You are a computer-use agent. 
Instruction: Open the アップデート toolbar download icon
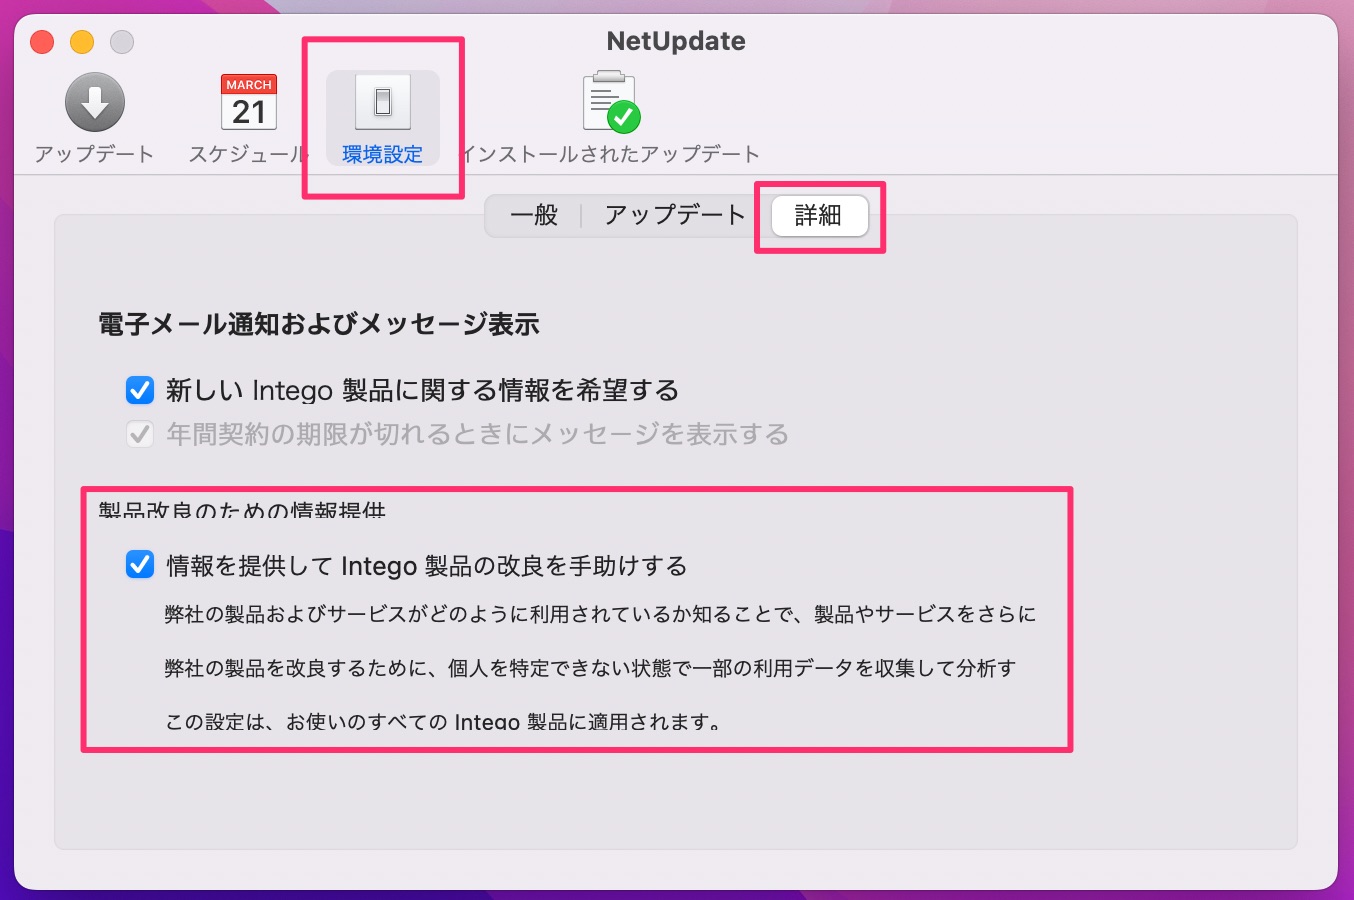(x=95, y=103)
